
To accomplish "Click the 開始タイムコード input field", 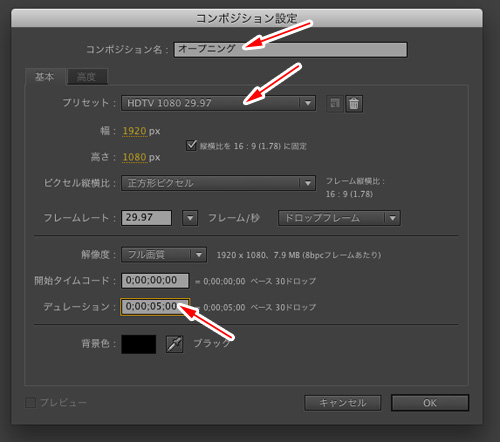I will 155,280.
